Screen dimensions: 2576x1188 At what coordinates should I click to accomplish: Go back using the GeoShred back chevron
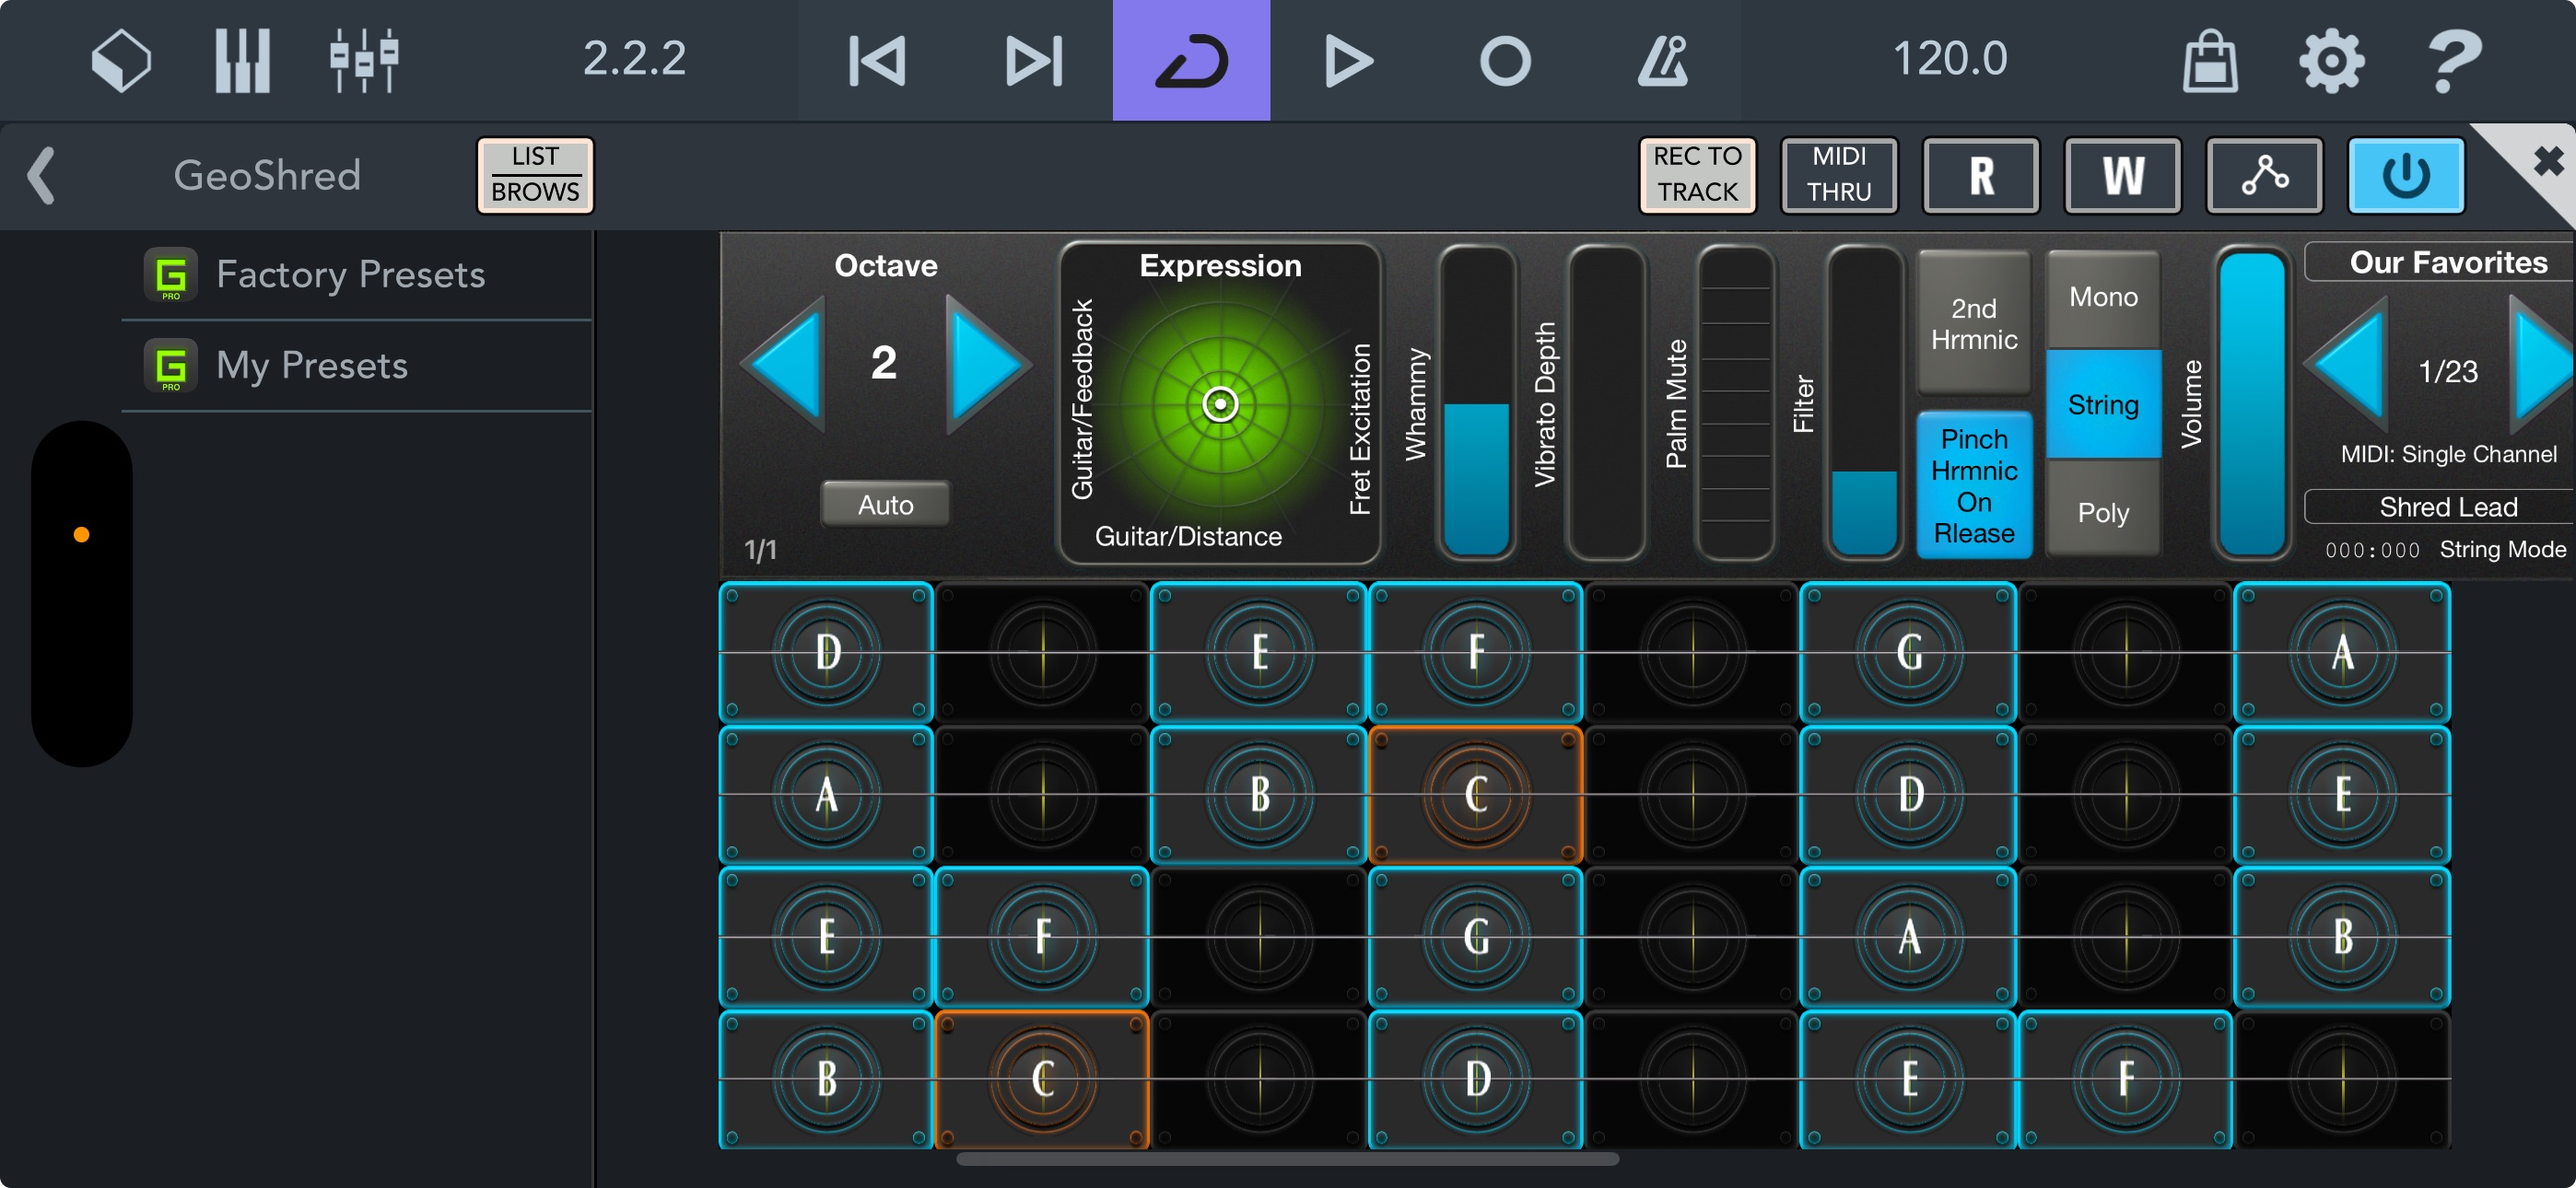[x=42, y=175]
